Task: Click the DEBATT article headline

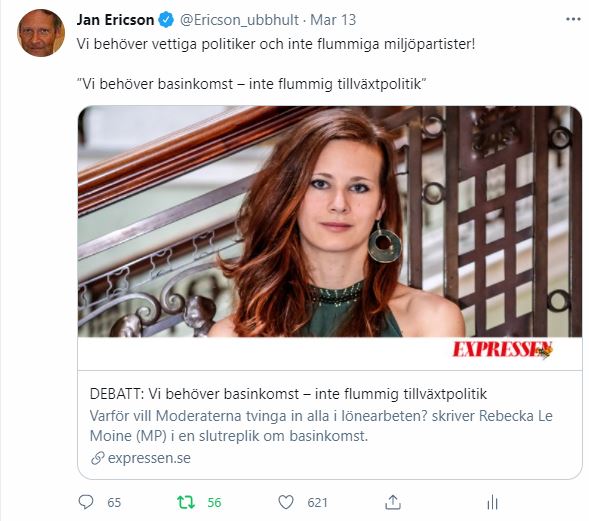Action: coord(288,394)
